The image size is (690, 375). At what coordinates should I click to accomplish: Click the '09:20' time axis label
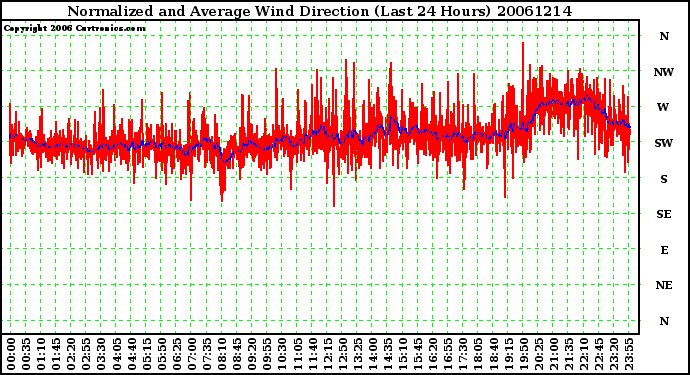coord(252,354)
